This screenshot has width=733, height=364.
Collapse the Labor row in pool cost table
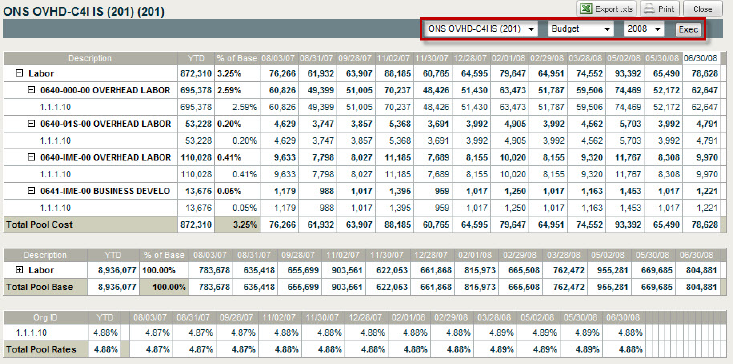pos(19,73)
